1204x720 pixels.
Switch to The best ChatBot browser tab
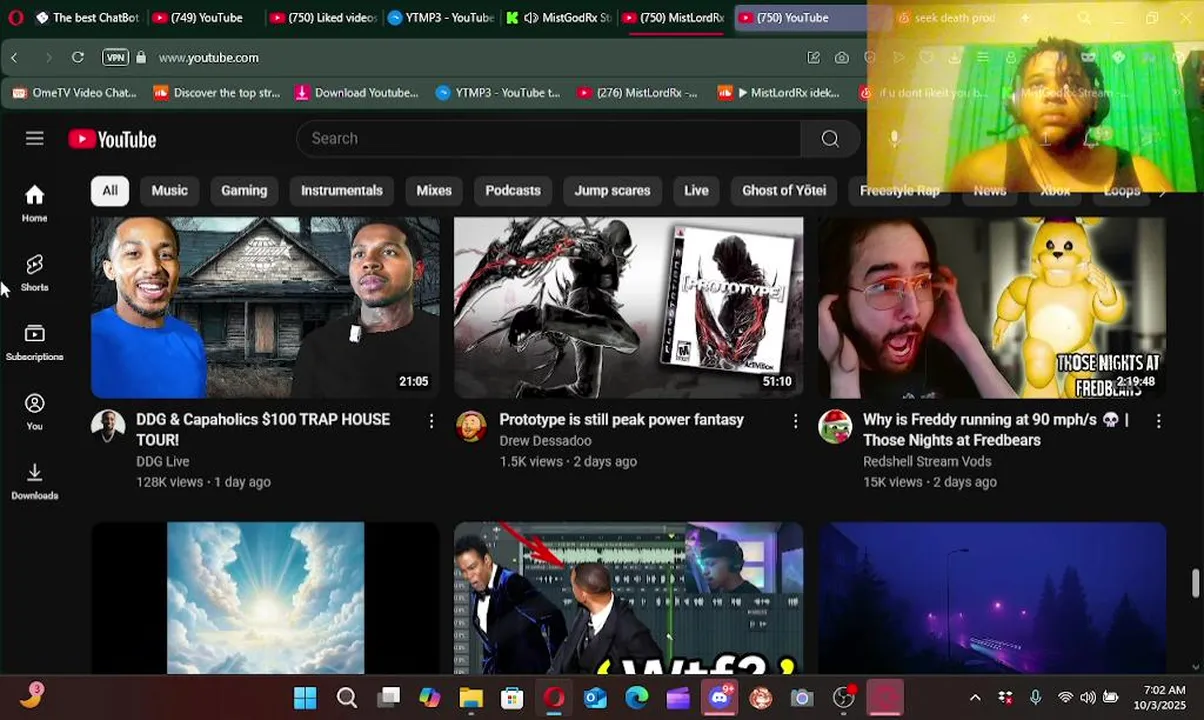(x=87, y=18)
